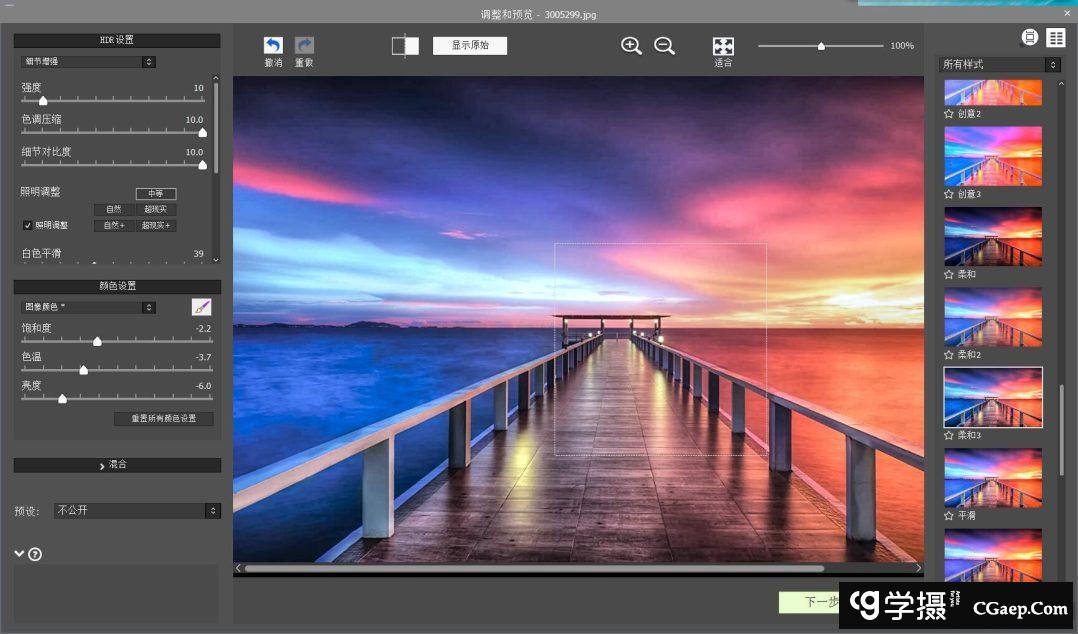Switch presets to single-column view icon
The width and height of the screenshot is (1078, 634).
(x=1030, y=38)
